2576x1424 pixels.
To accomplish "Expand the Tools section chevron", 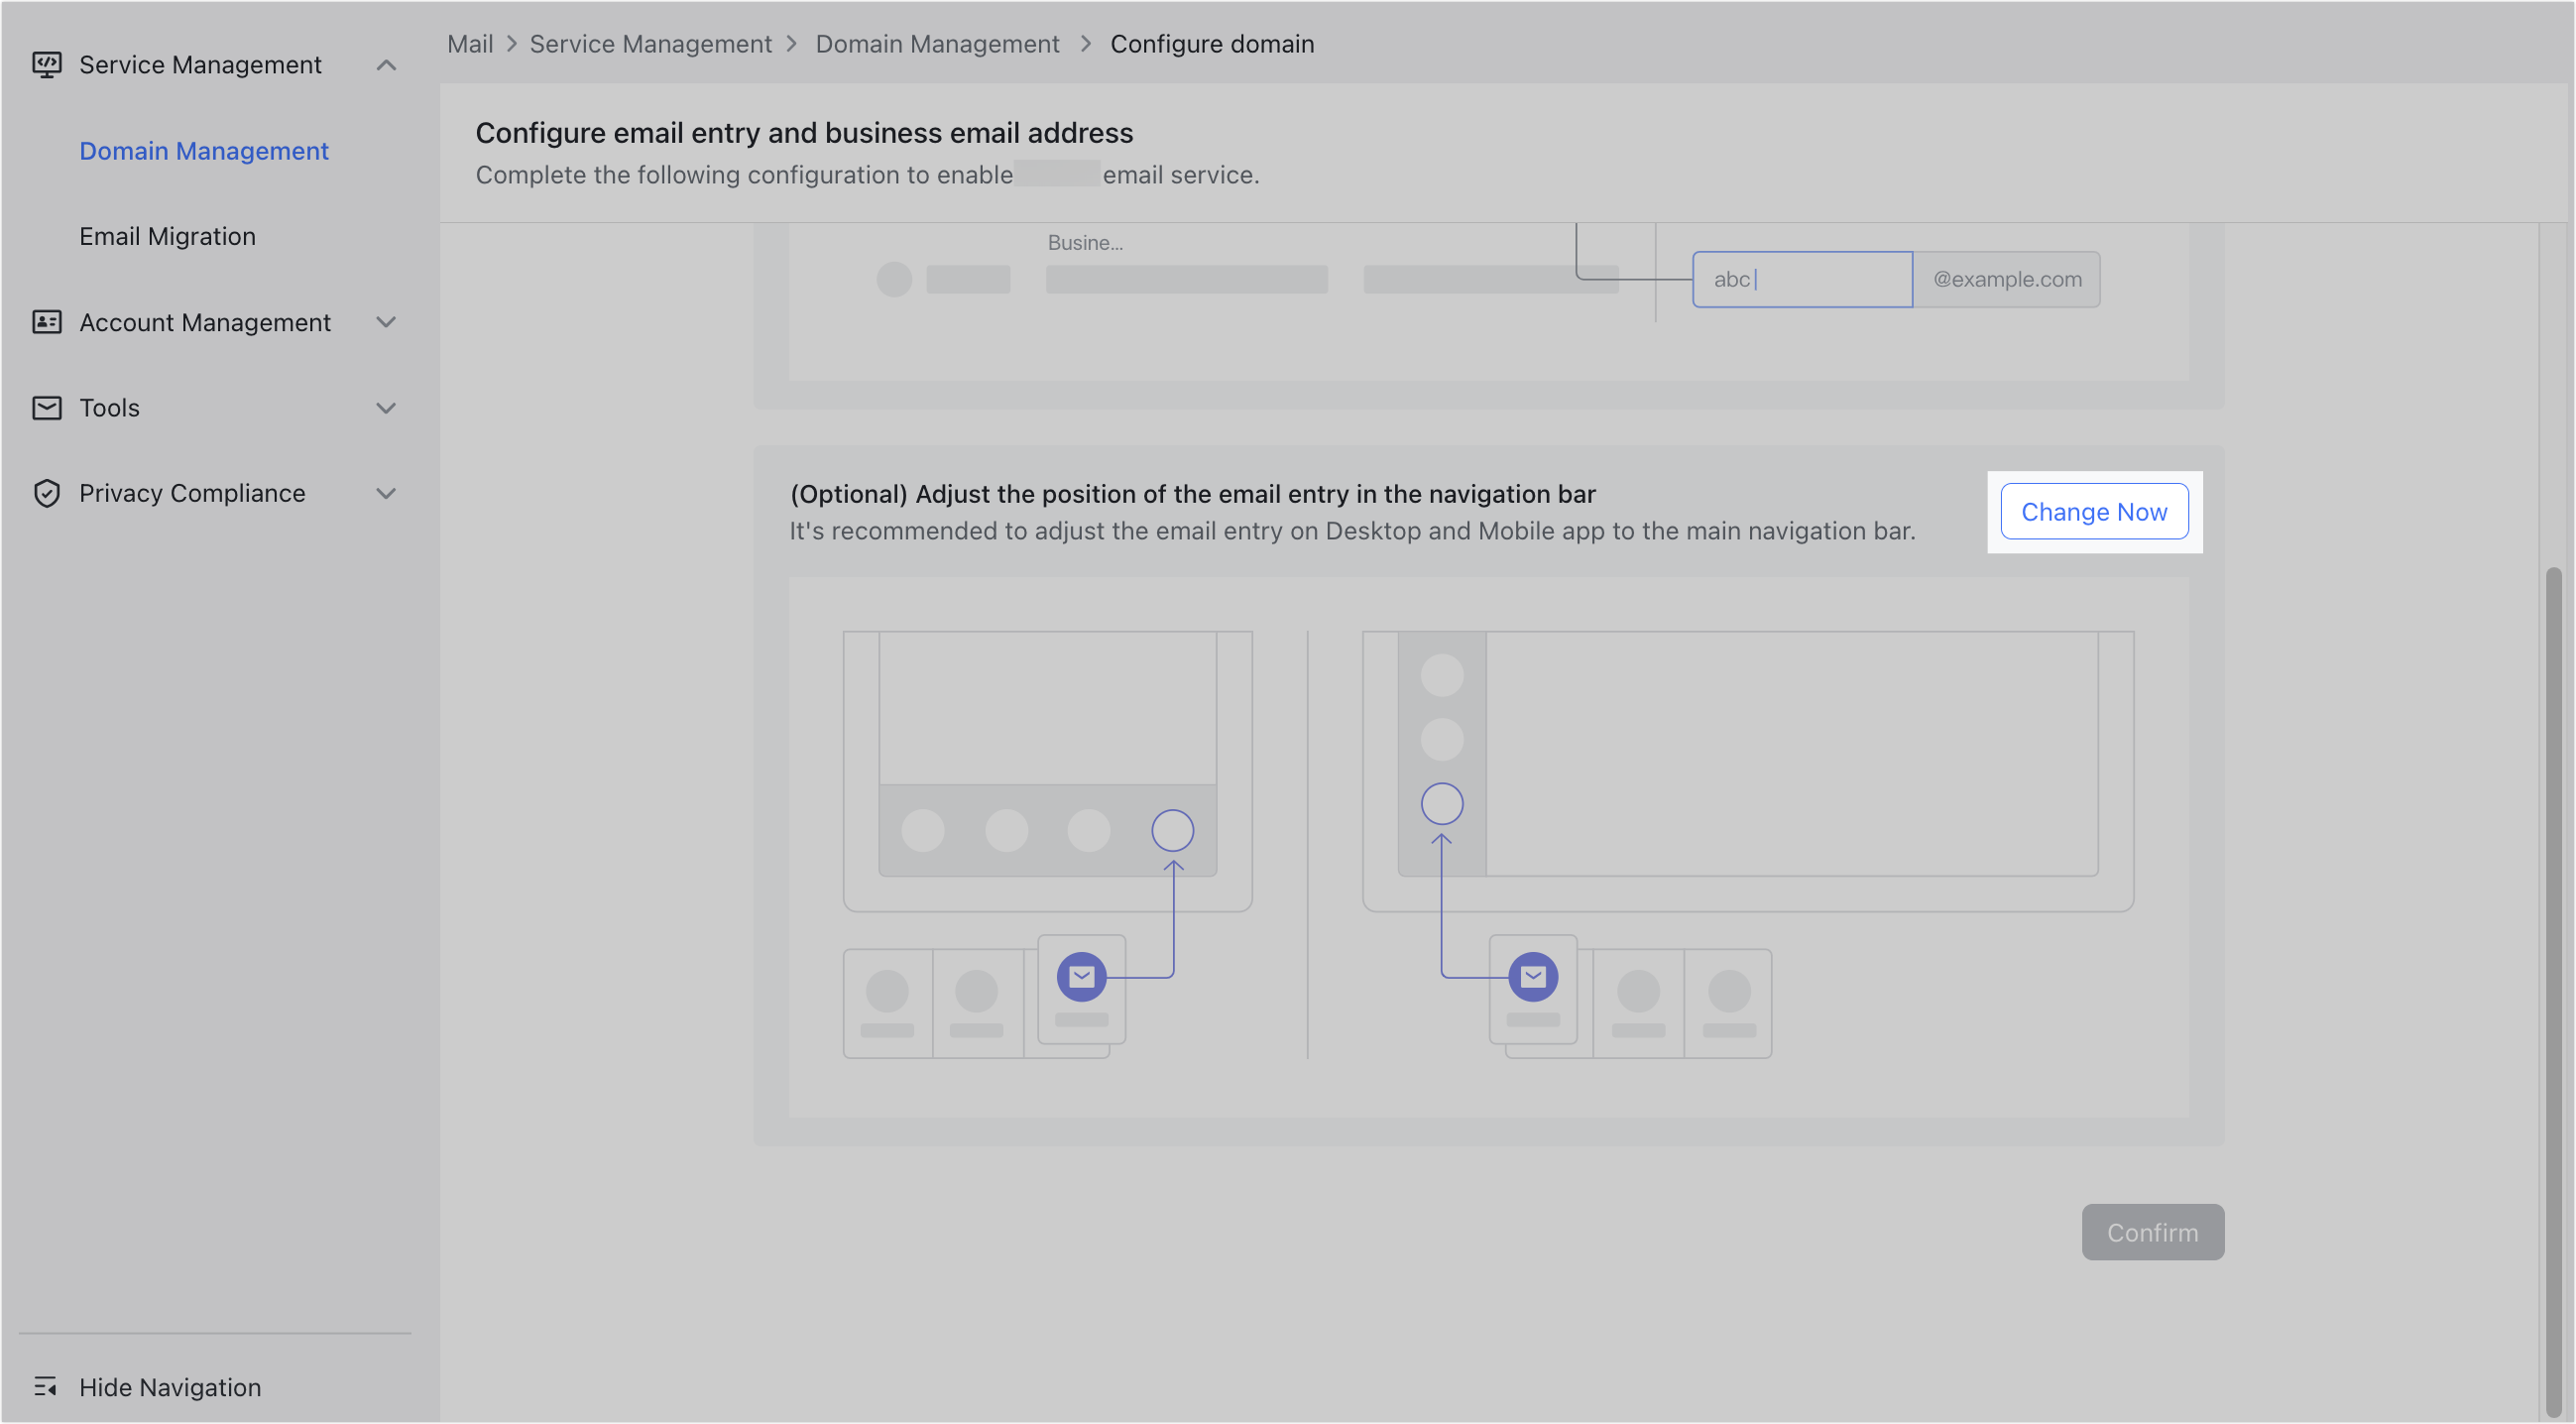I will pyautogui.click(x=386, y=408).
